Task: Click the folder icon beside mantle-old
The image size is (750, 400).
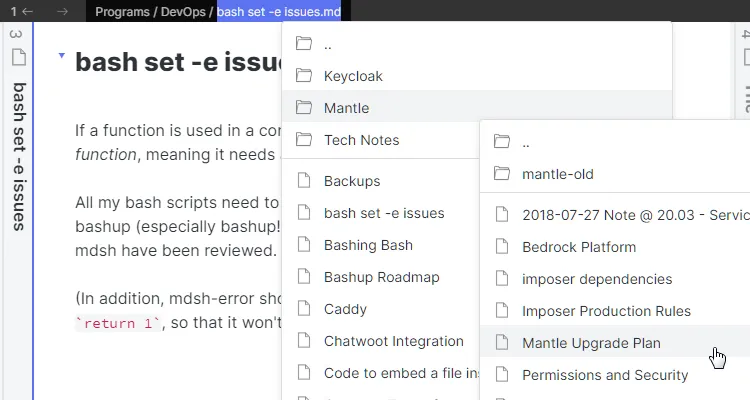Action: tap(502, 174)
